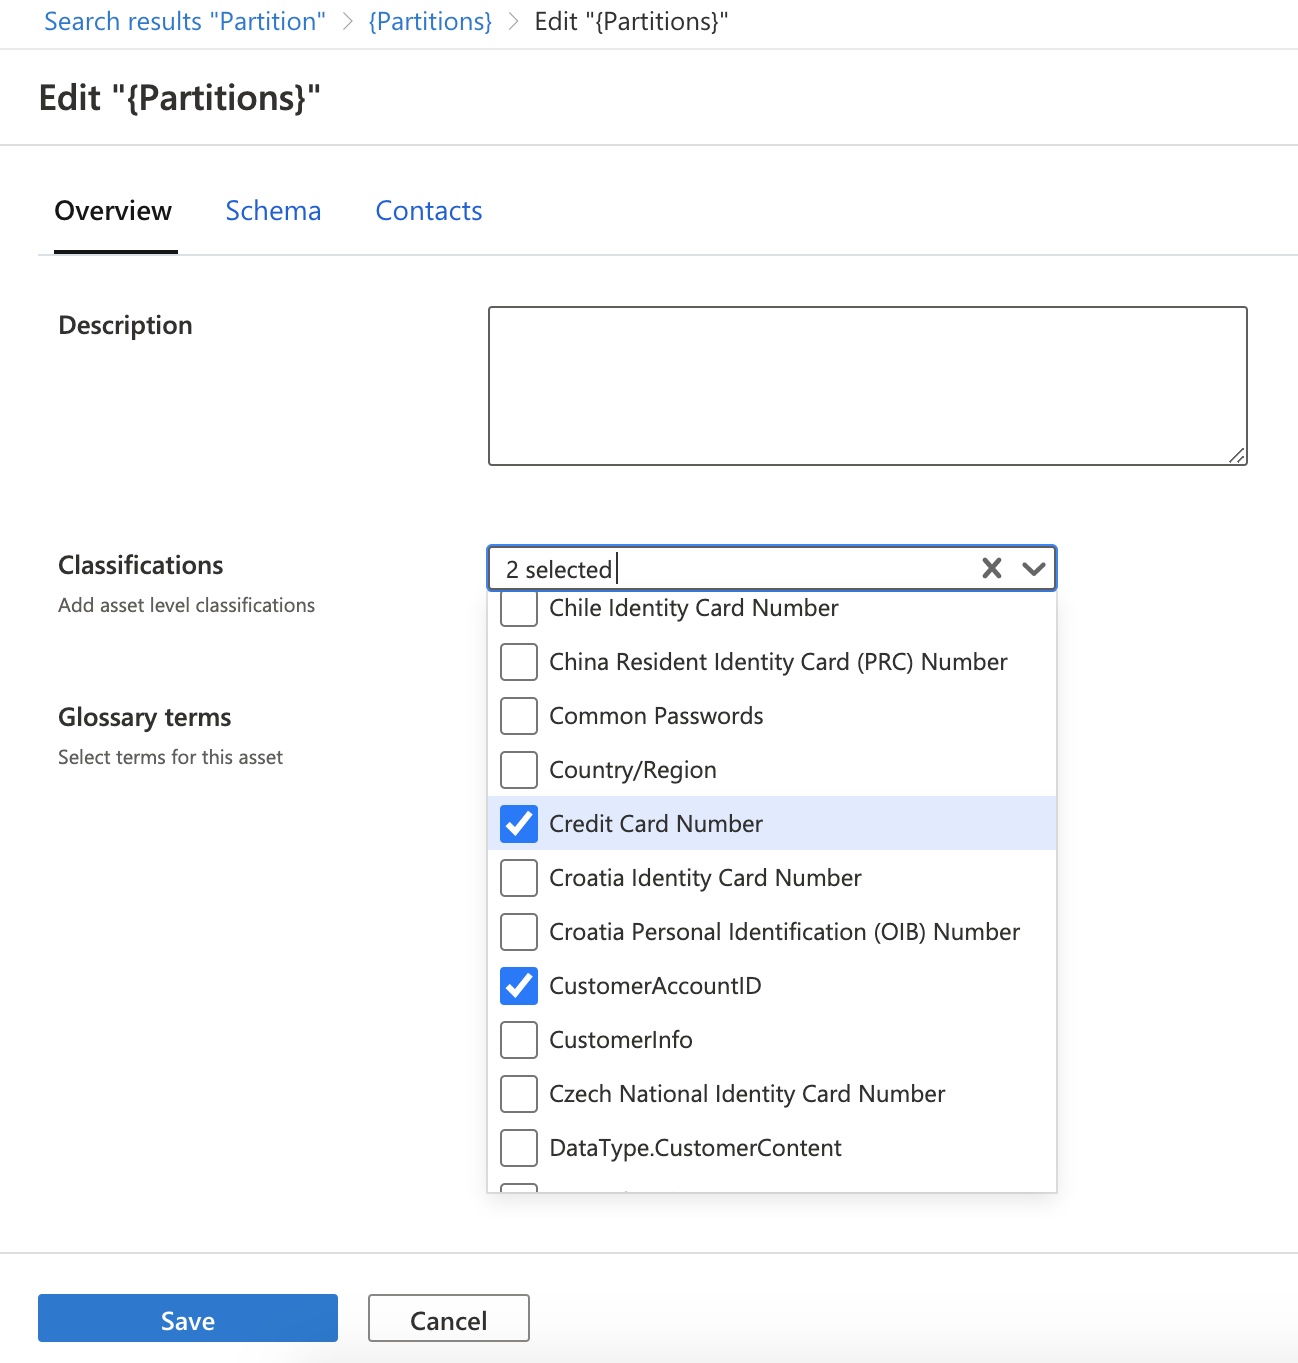The width and height of the screenshot is (1298, 1363).
Task: Select the Overview tab
Action: 113,211
